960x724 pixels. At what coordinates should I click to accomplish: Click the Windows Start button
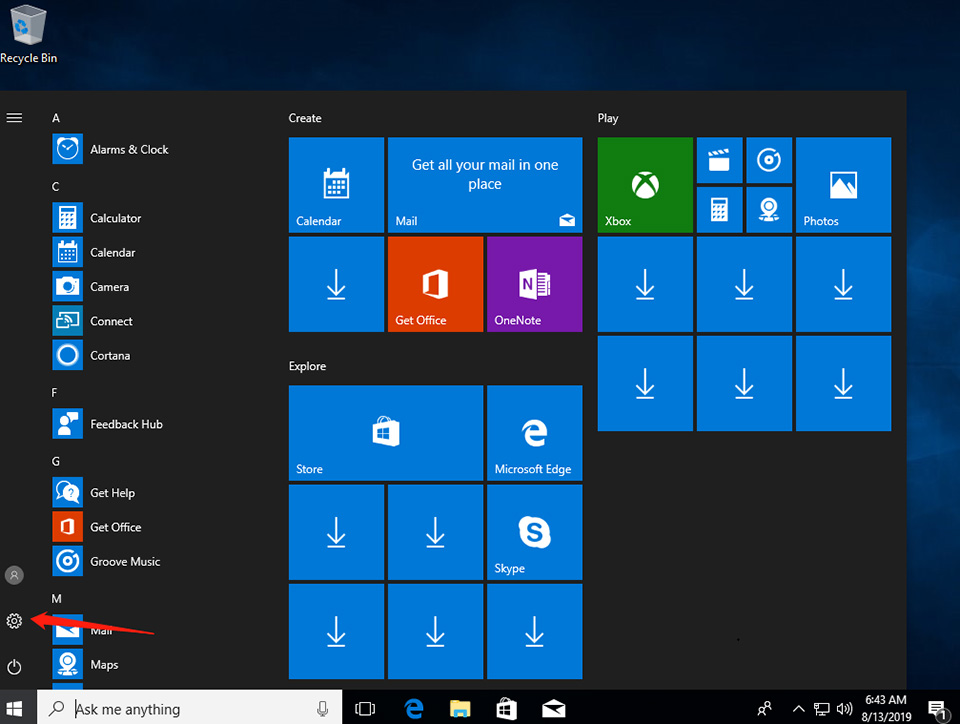coord(14,708)
